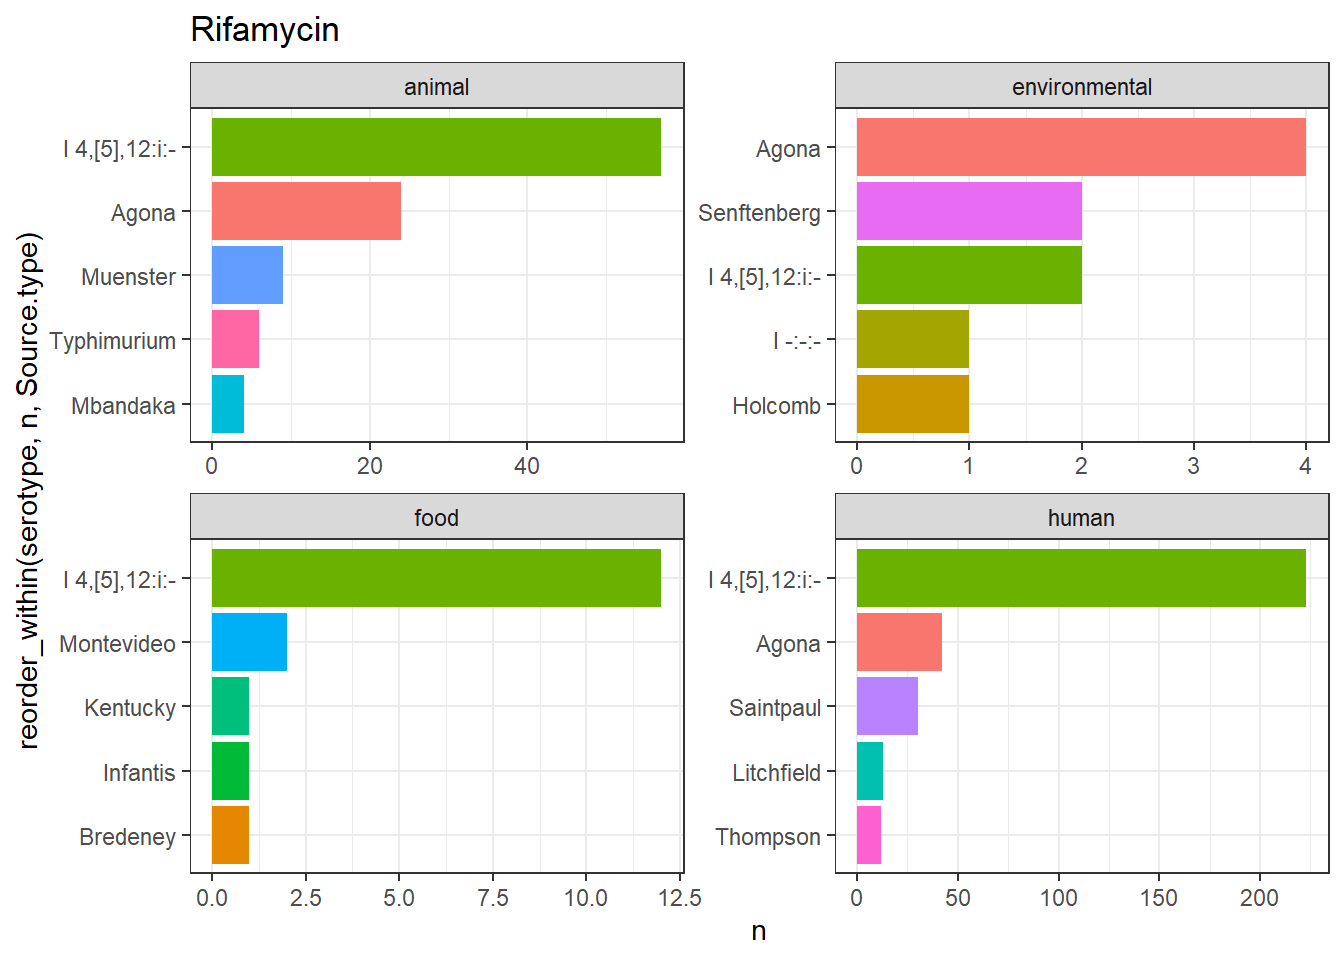1344x960 pixels.
Task: Click the orange Bredeney bar
Action: (230, 835)
